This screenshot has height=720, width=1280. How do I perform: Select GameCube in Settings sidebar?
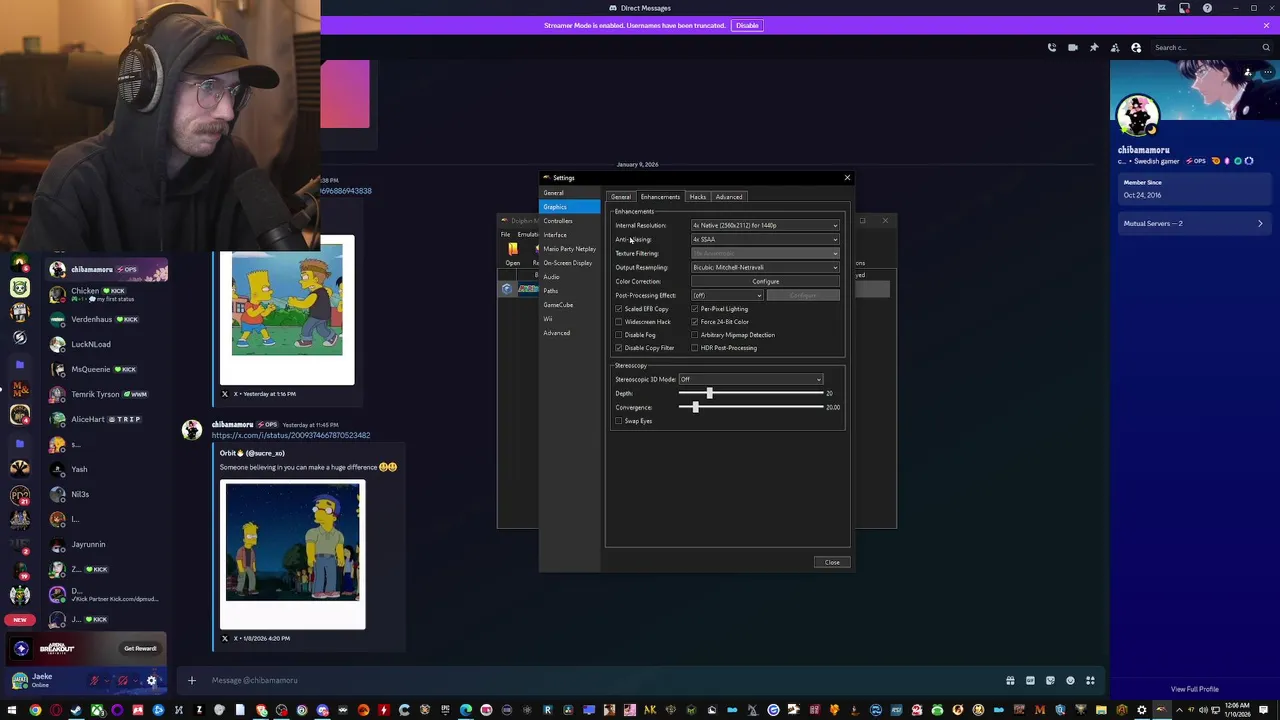pos(569,305)
